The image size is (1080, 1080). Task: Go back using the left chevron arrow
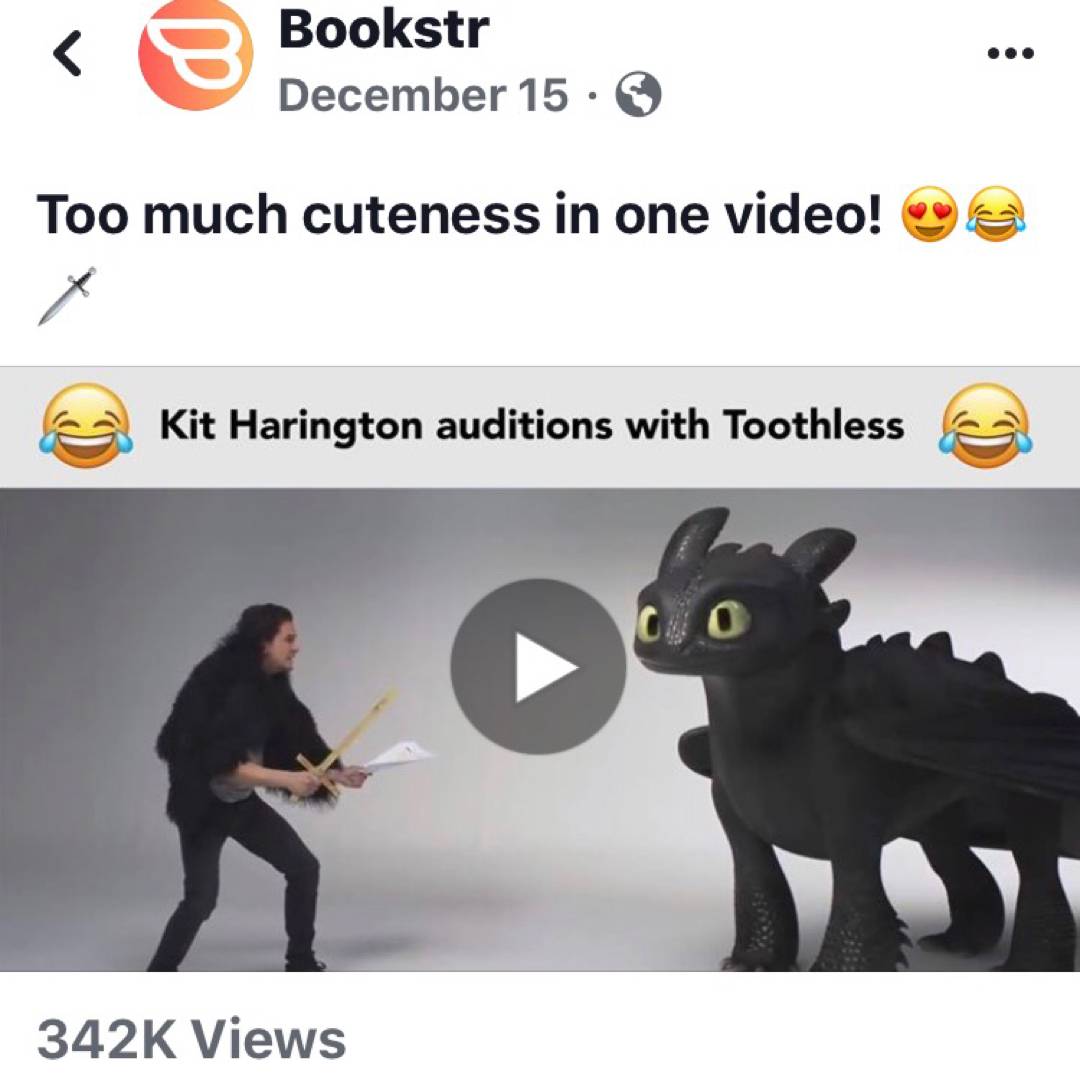click(68, 53)
